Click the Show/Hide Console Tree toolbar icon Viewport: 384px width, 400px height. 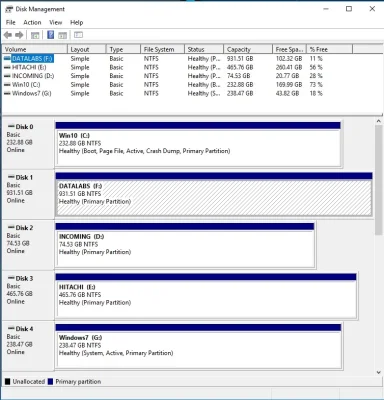pyautogui.click(x=35, y=35)
